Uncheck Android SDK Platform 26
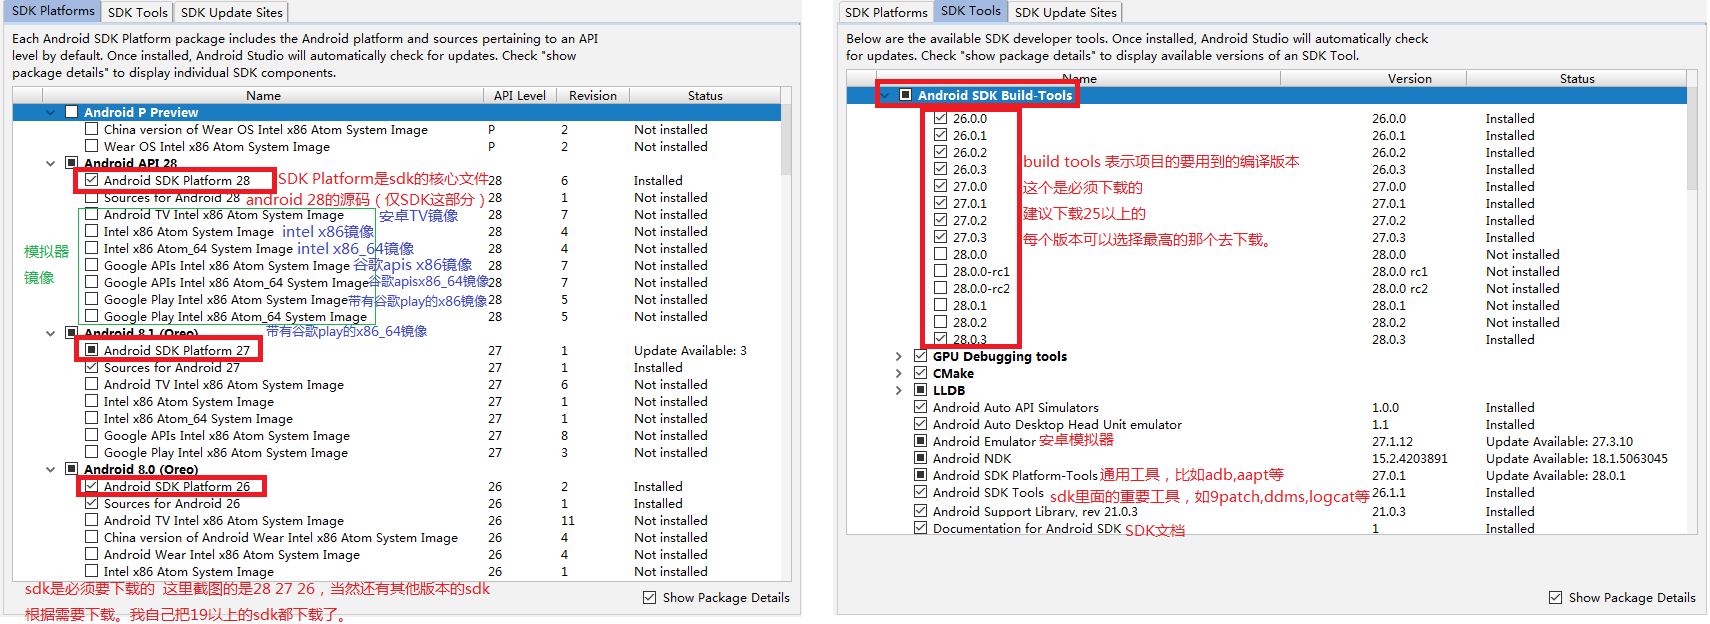Viewport: 1710px width, 624px height. pos(91,486)
